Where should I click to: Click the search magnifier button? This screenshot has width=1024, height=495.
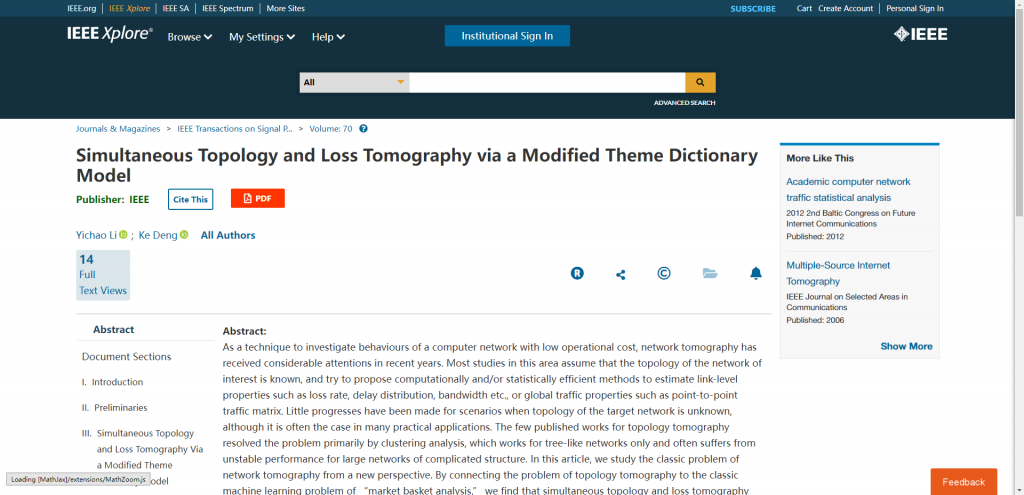click(700, 82)
